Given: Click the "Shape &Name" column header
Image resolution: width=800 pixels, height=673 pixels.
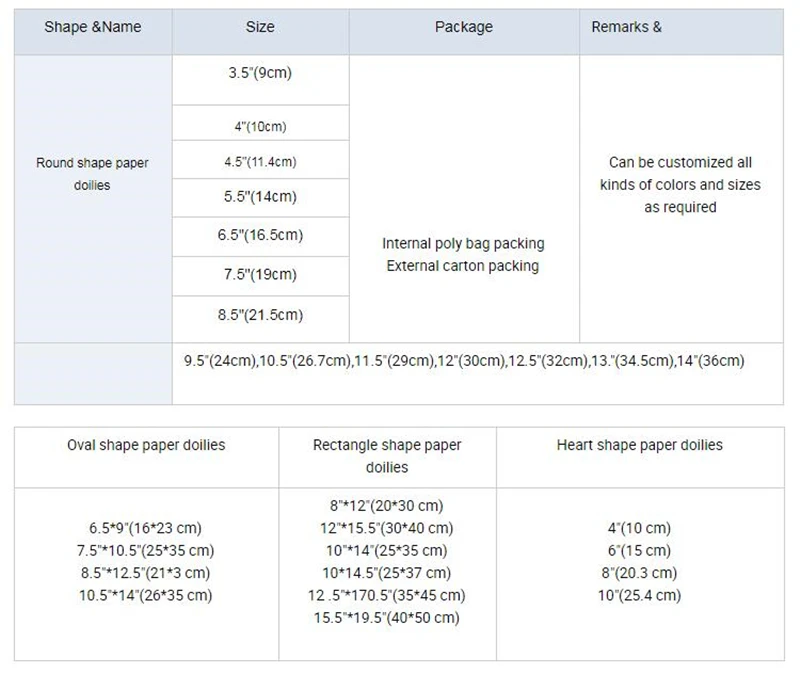Looking at the screenshot, I should (x=93, y=28).
